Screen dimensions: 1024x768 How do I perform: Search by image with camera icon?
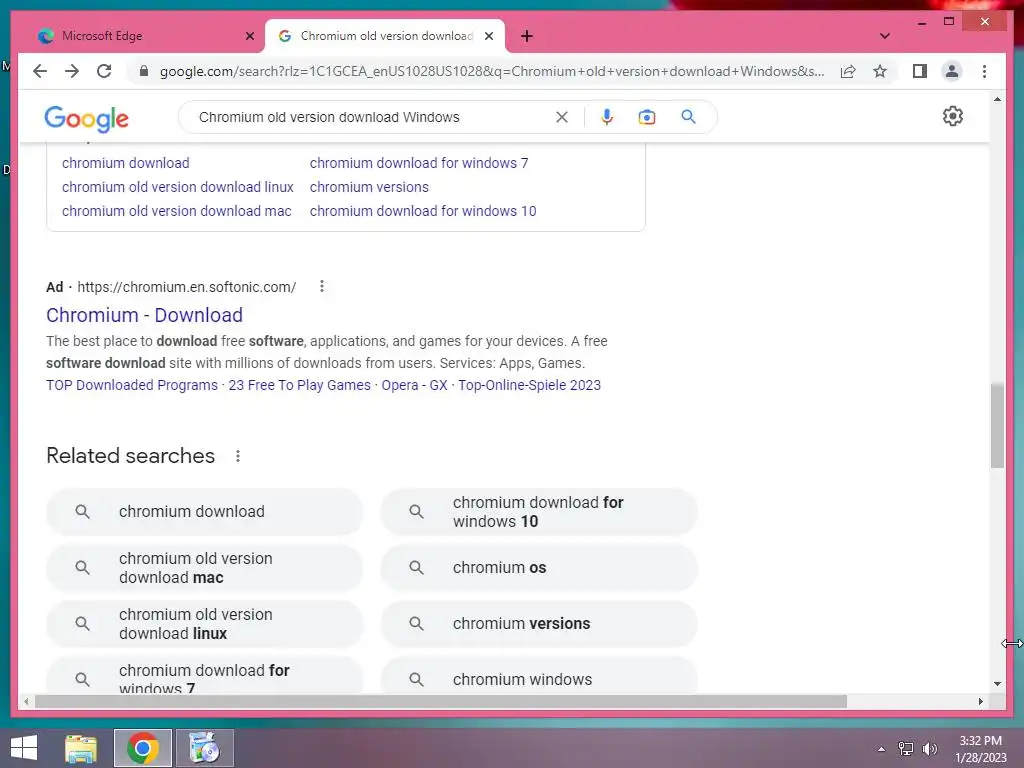coord(647,117)
